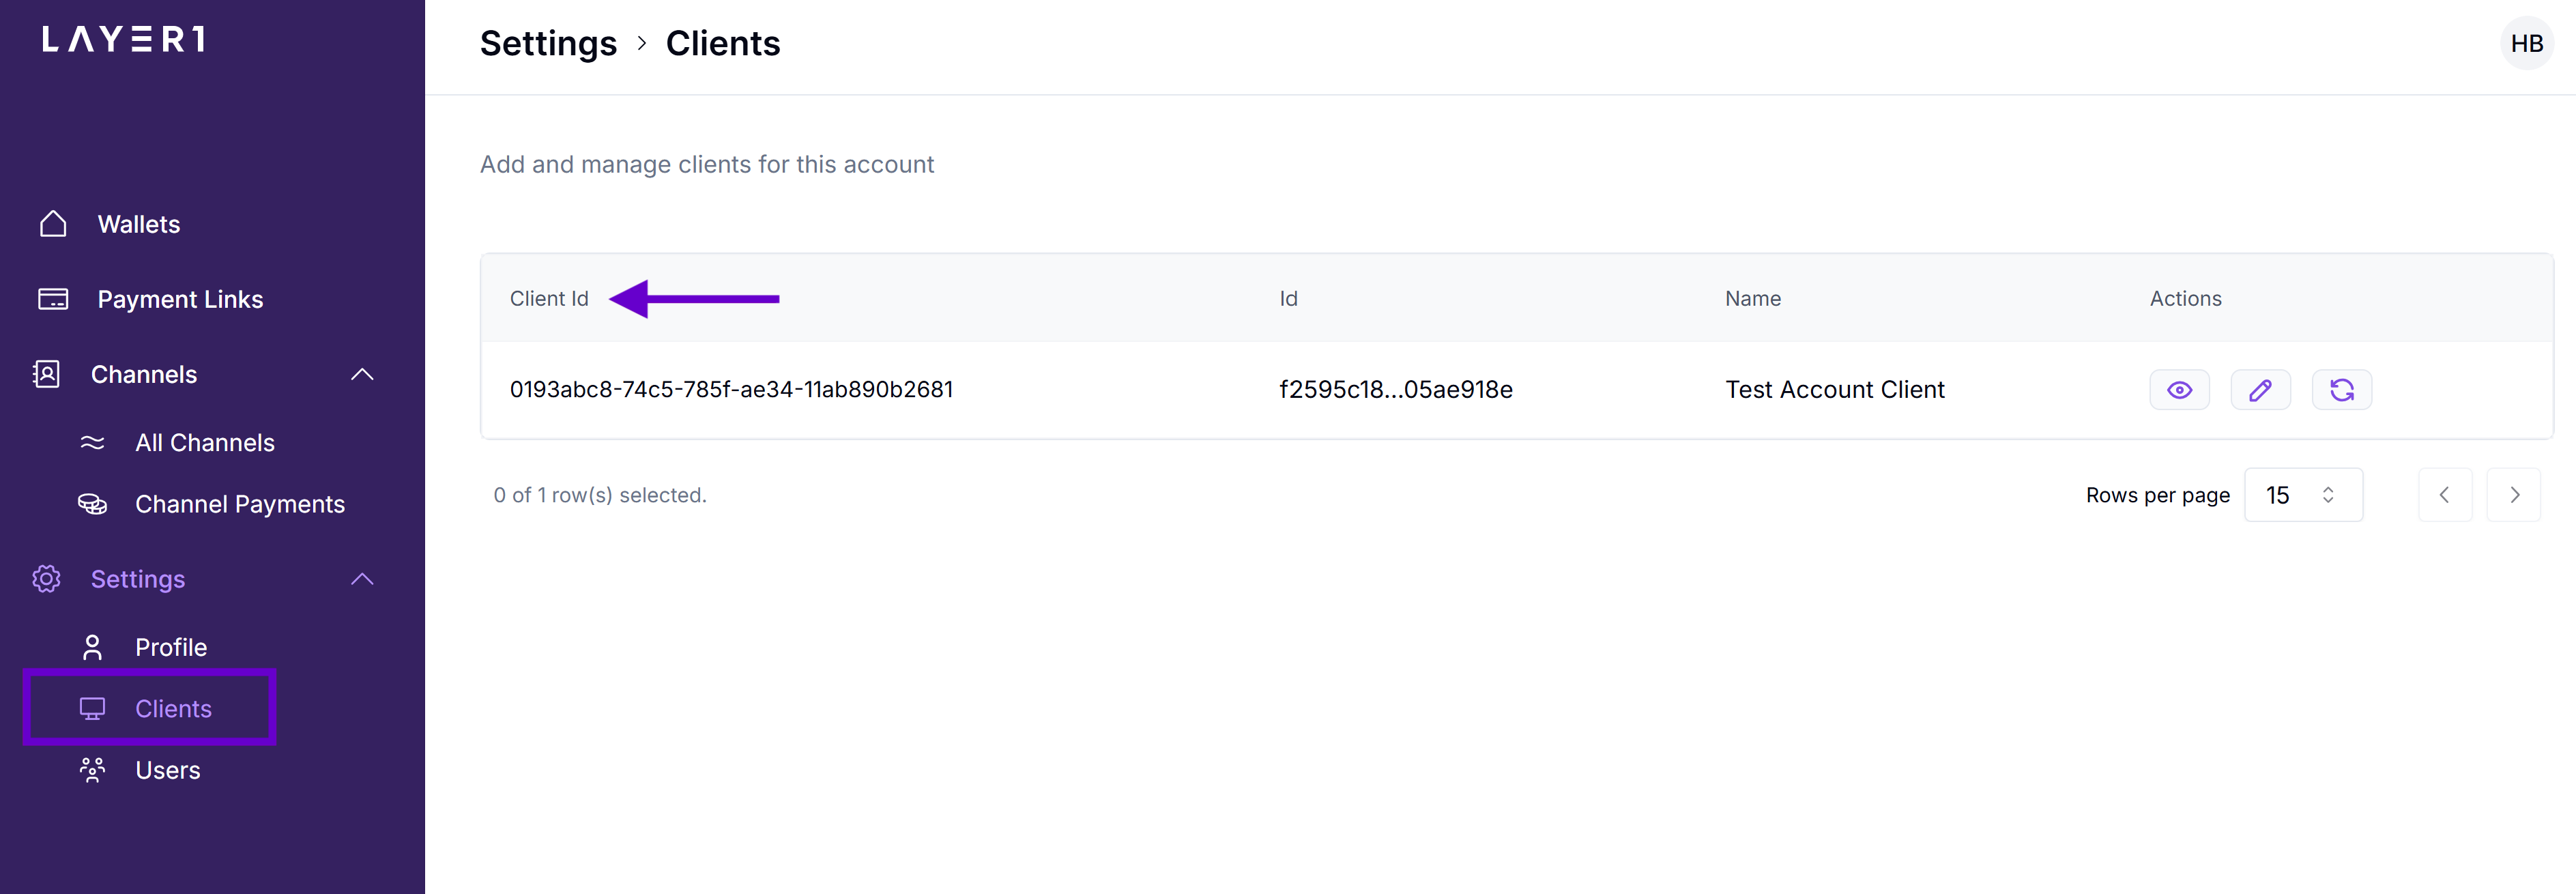Click the Name column header
Viewport: 2576px width, 894px height.
point(1752,298)
